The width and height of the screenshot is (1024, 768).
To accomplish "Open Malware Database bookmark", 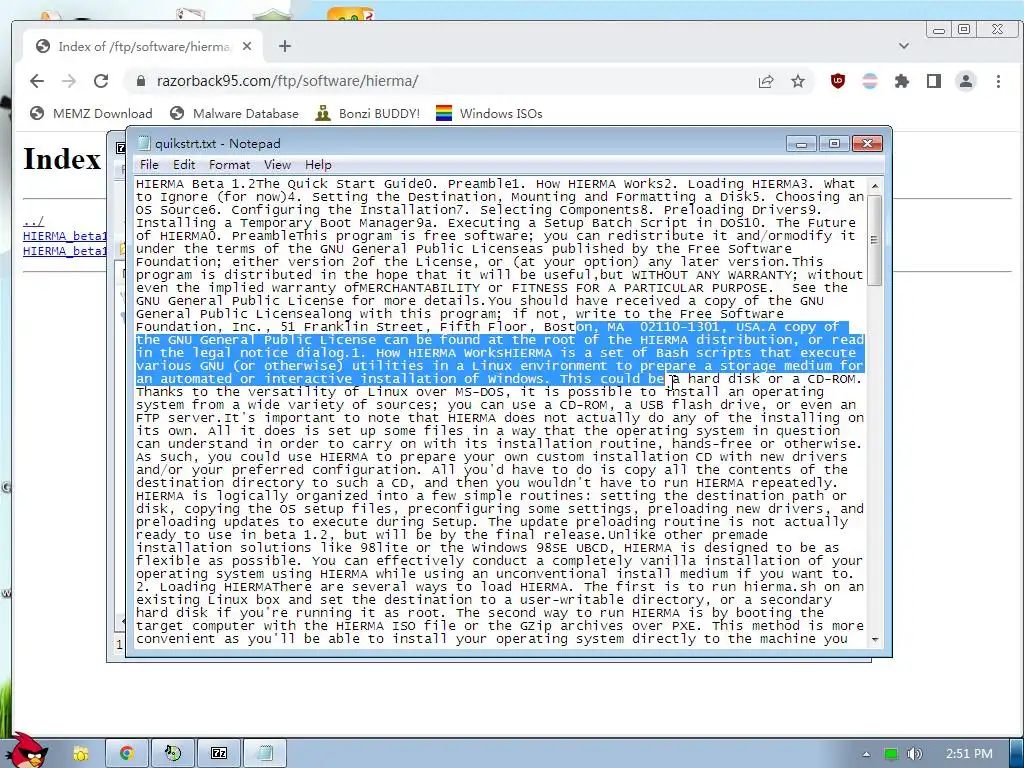I will [234, 114].
